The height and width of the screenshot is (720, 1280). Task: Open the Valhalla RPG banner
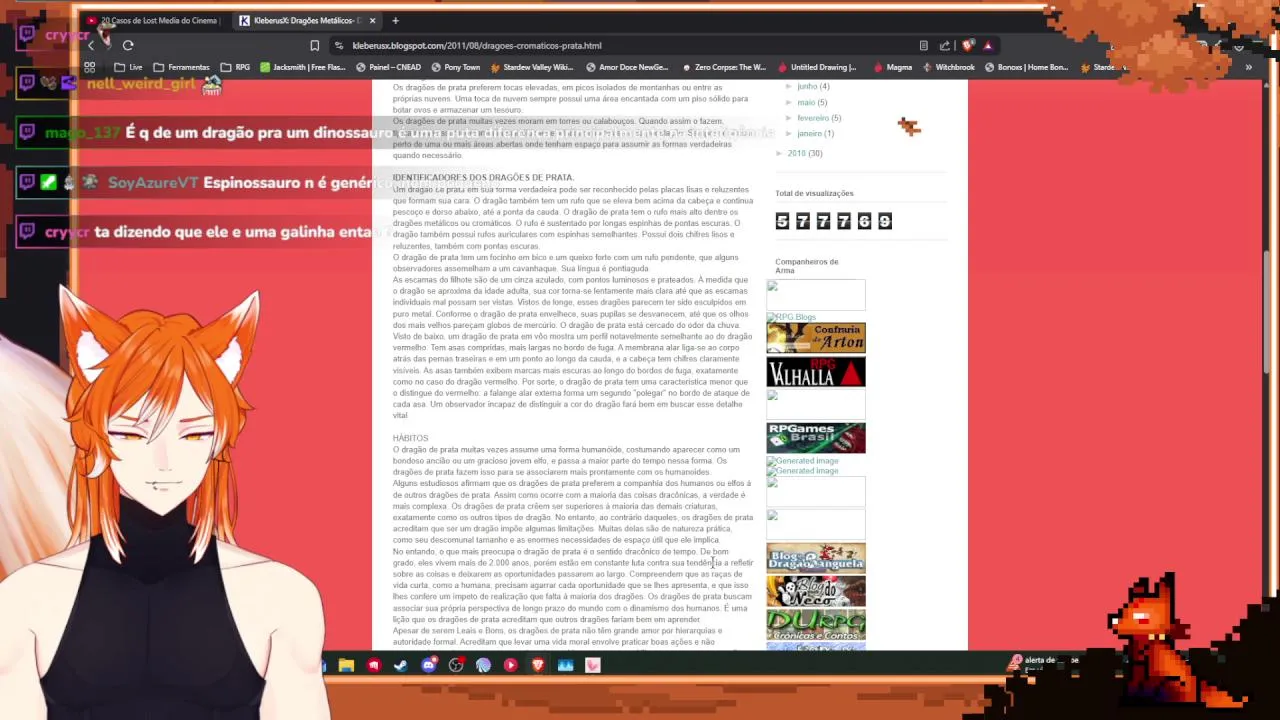[x=816, y=372]
